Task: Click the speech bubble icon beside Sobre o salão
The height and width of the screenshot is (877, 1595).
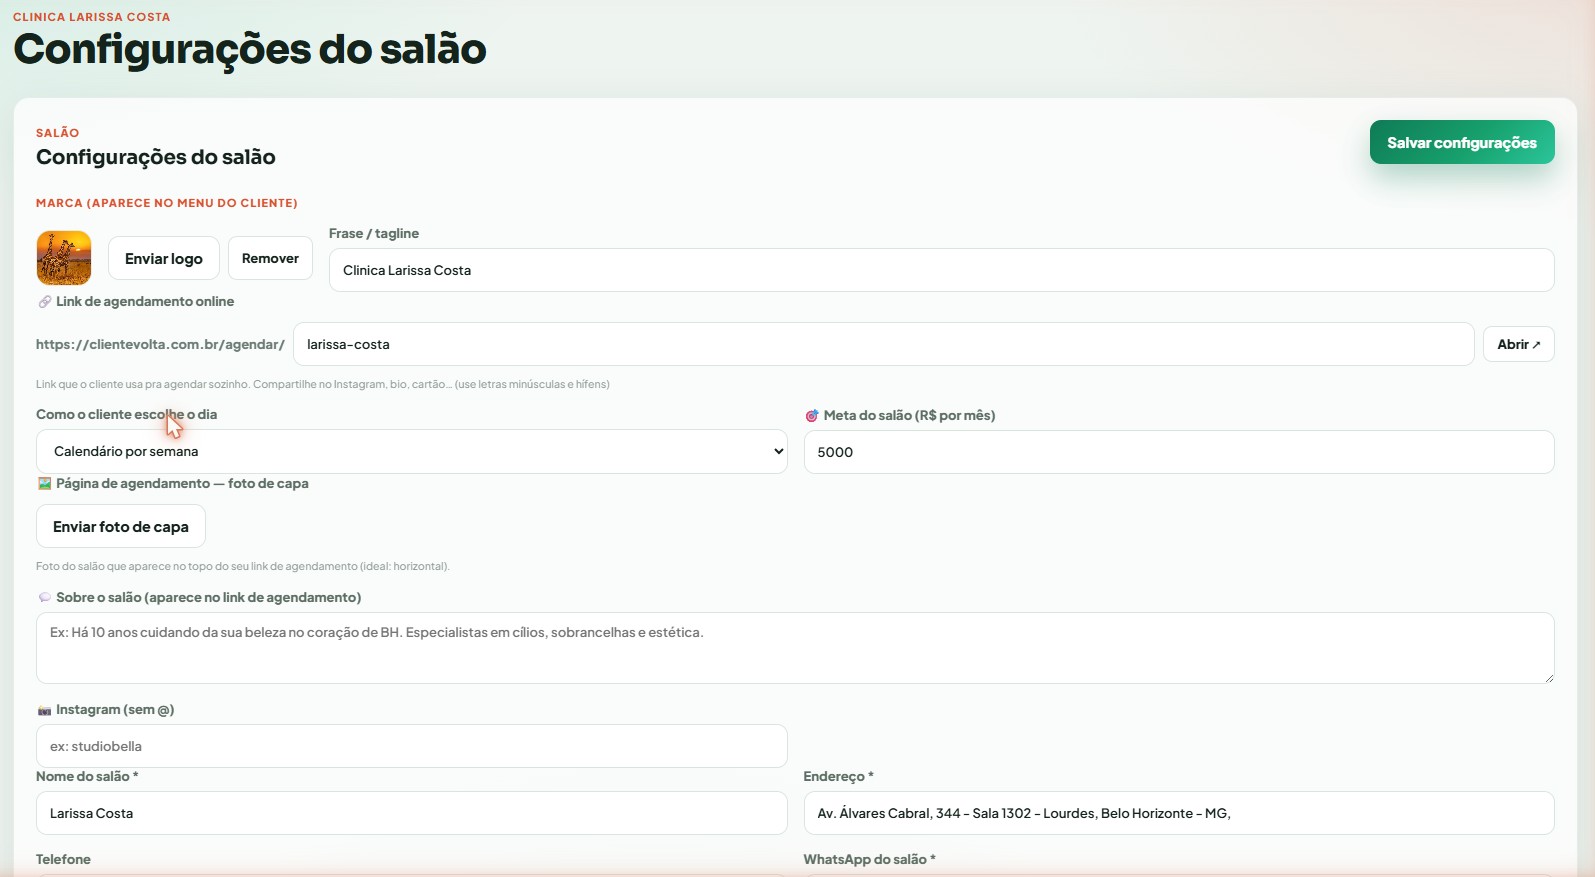Action: coord(44,597)
